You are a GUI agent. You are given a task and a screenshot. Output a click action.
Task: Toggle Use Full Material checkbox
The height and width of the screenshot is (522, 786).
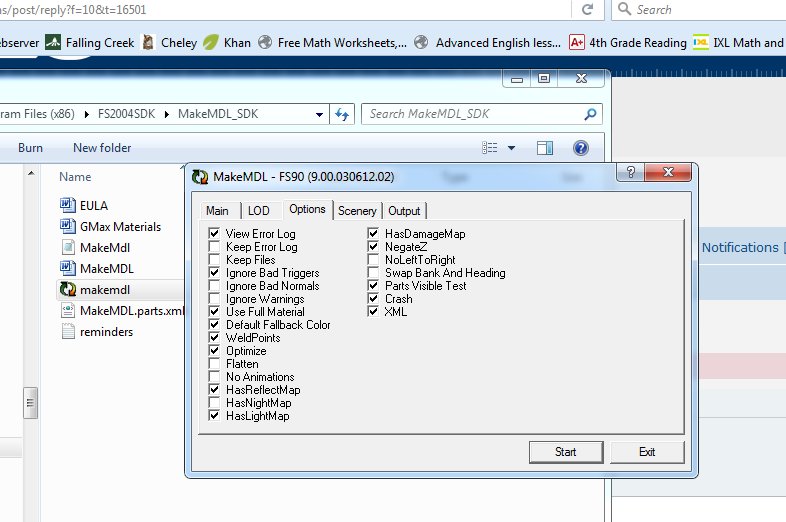click(214, 311)
